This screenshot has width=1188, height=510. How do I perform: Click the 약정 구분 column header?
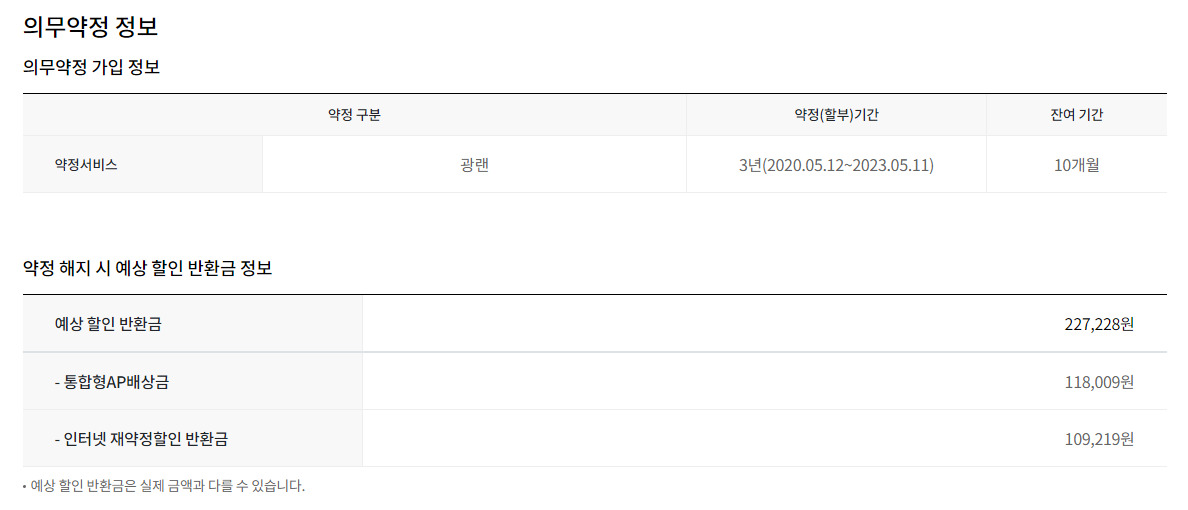point(354,115)
